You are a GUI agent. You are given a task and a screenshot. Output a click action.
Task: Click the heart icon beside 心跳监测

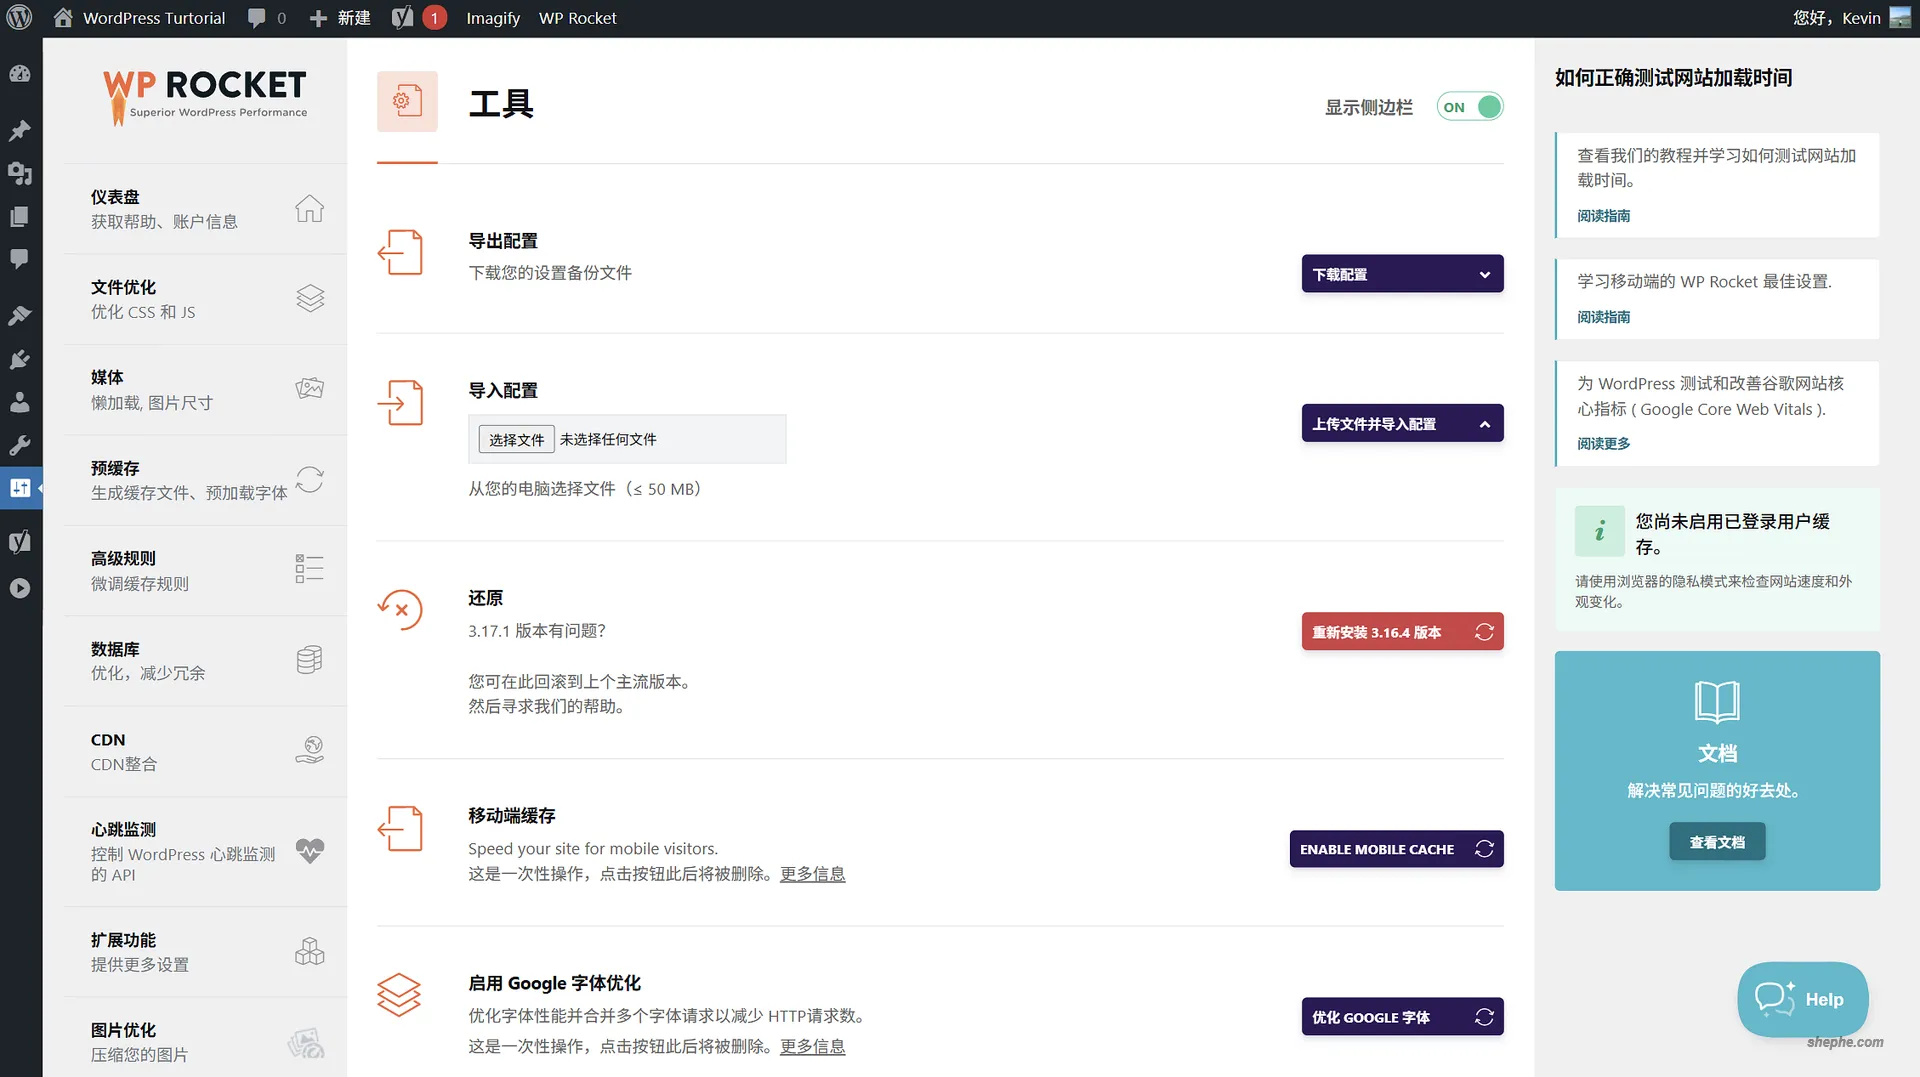310,851
